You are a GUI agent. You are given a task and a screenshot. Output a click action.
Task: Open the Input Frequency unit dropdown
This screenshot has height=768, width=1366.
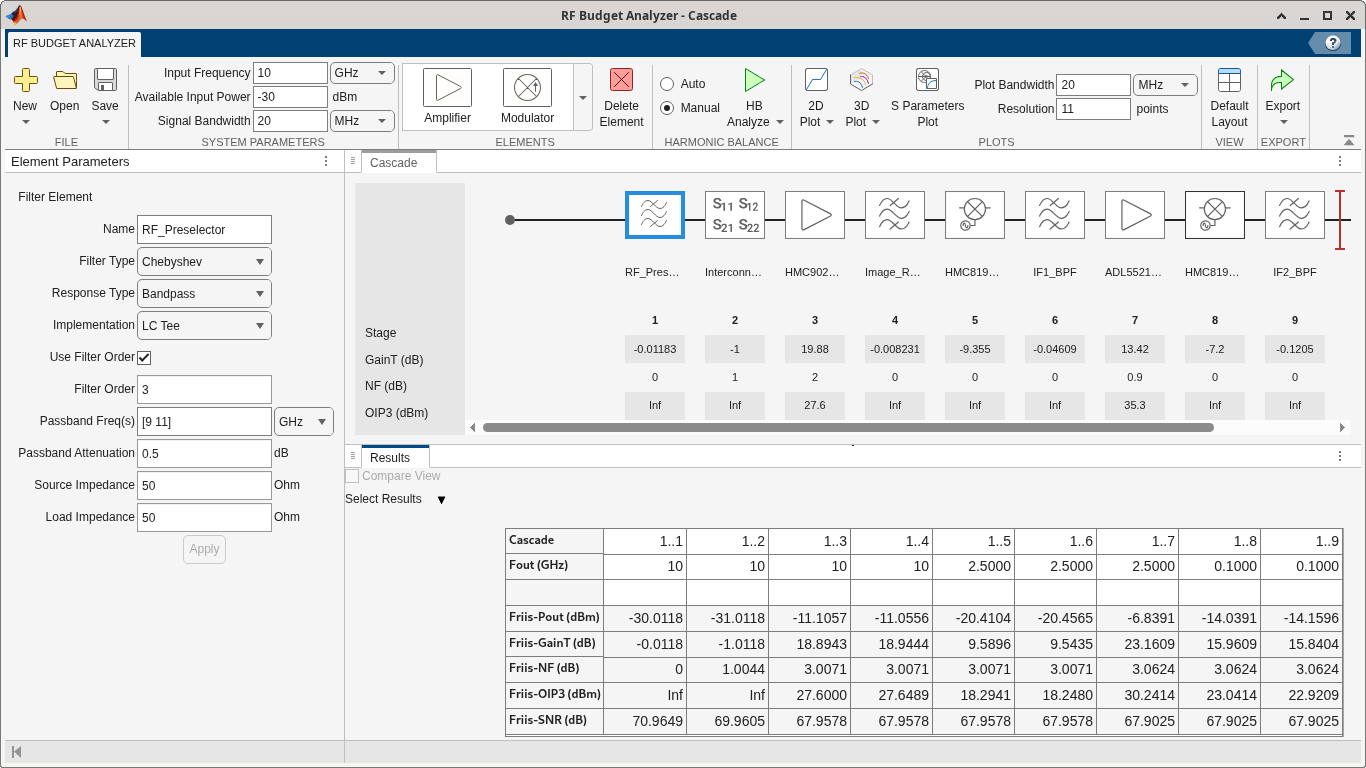[362, 73]
